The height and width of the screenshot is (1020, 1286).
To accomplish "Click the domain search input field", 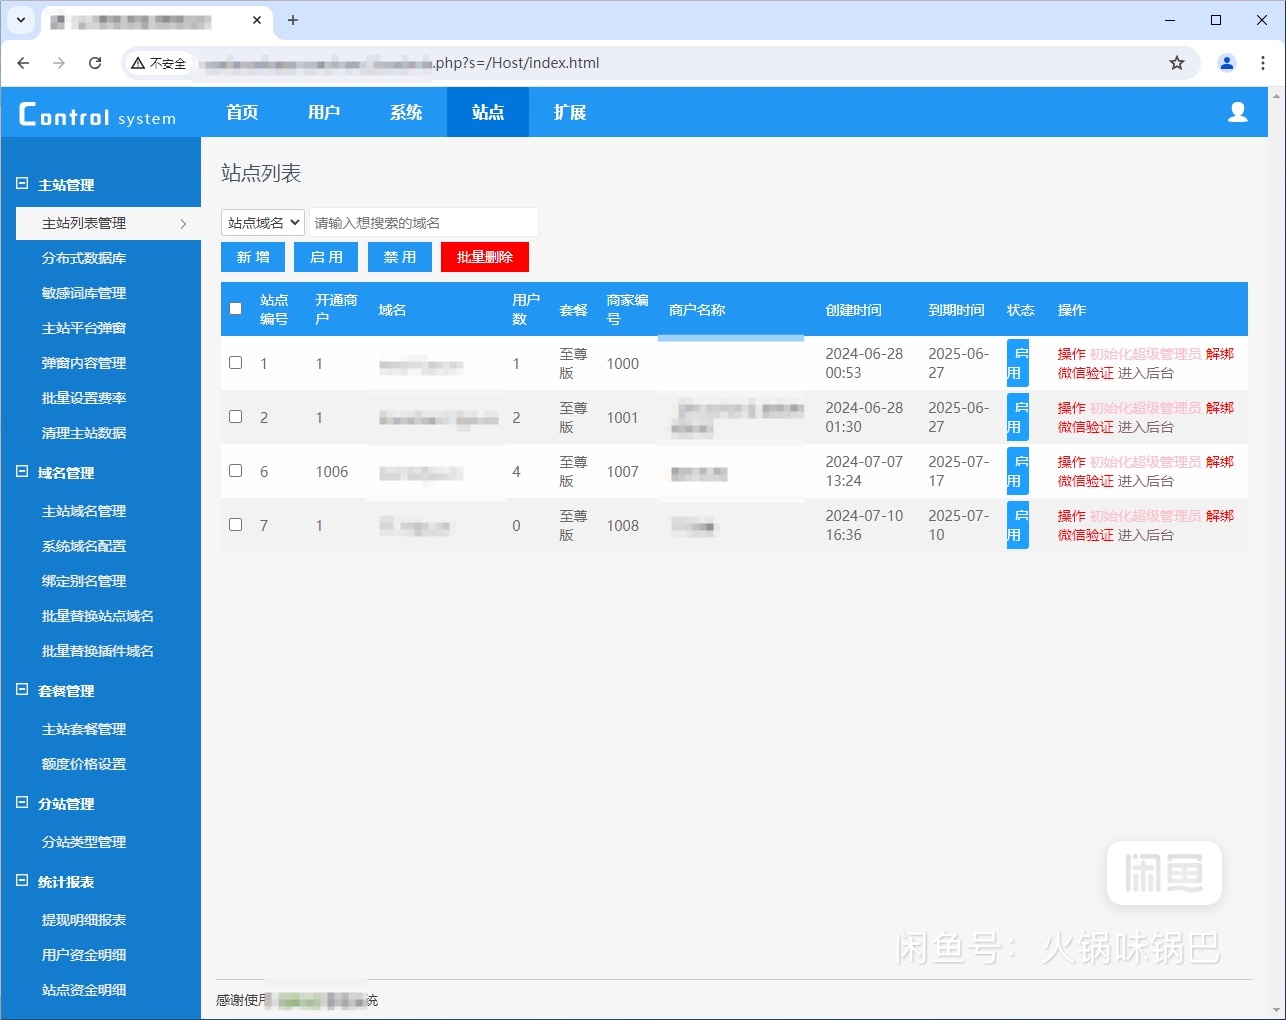I will pos(423,223).
